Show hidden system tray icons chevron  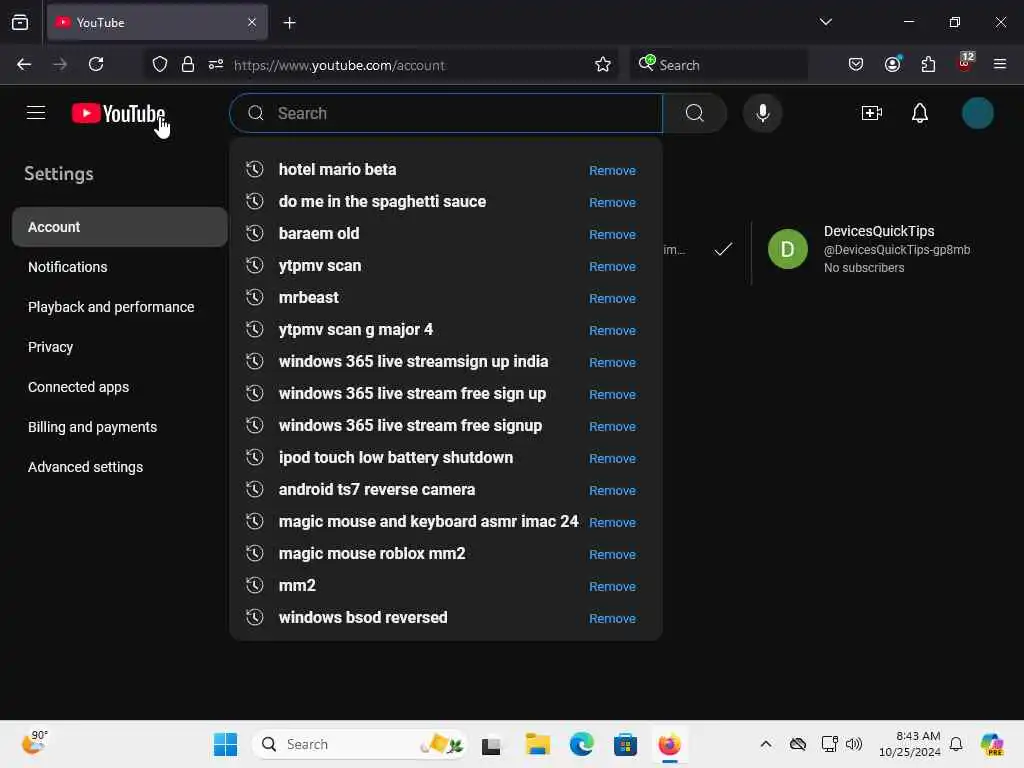click(765, 744)
